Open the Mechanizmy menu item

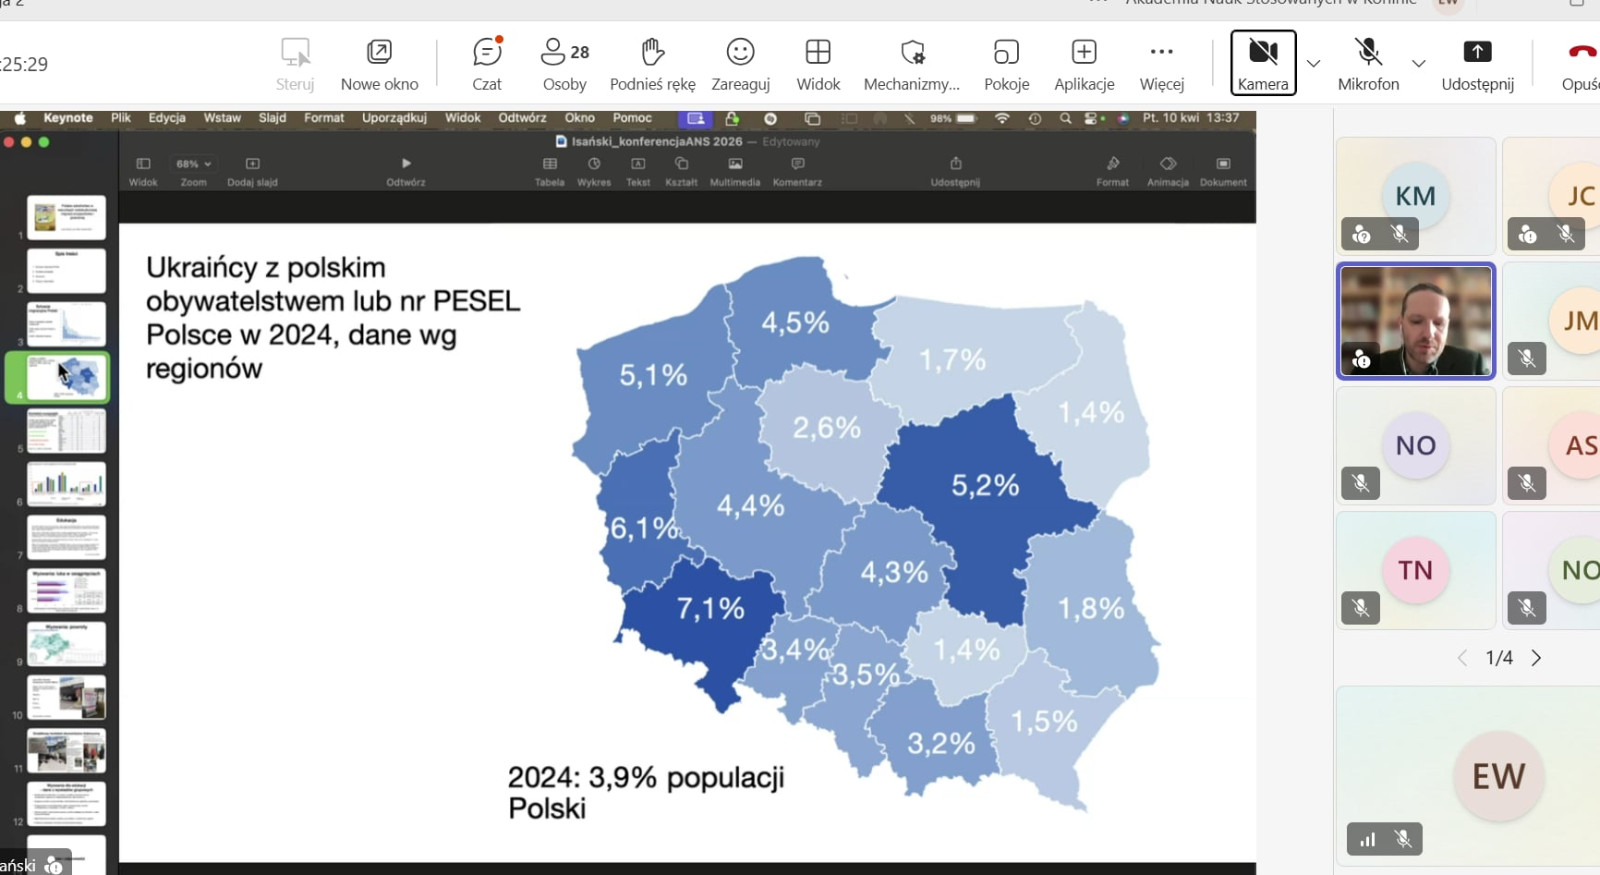pyautogui.click(x=911, y=63)
